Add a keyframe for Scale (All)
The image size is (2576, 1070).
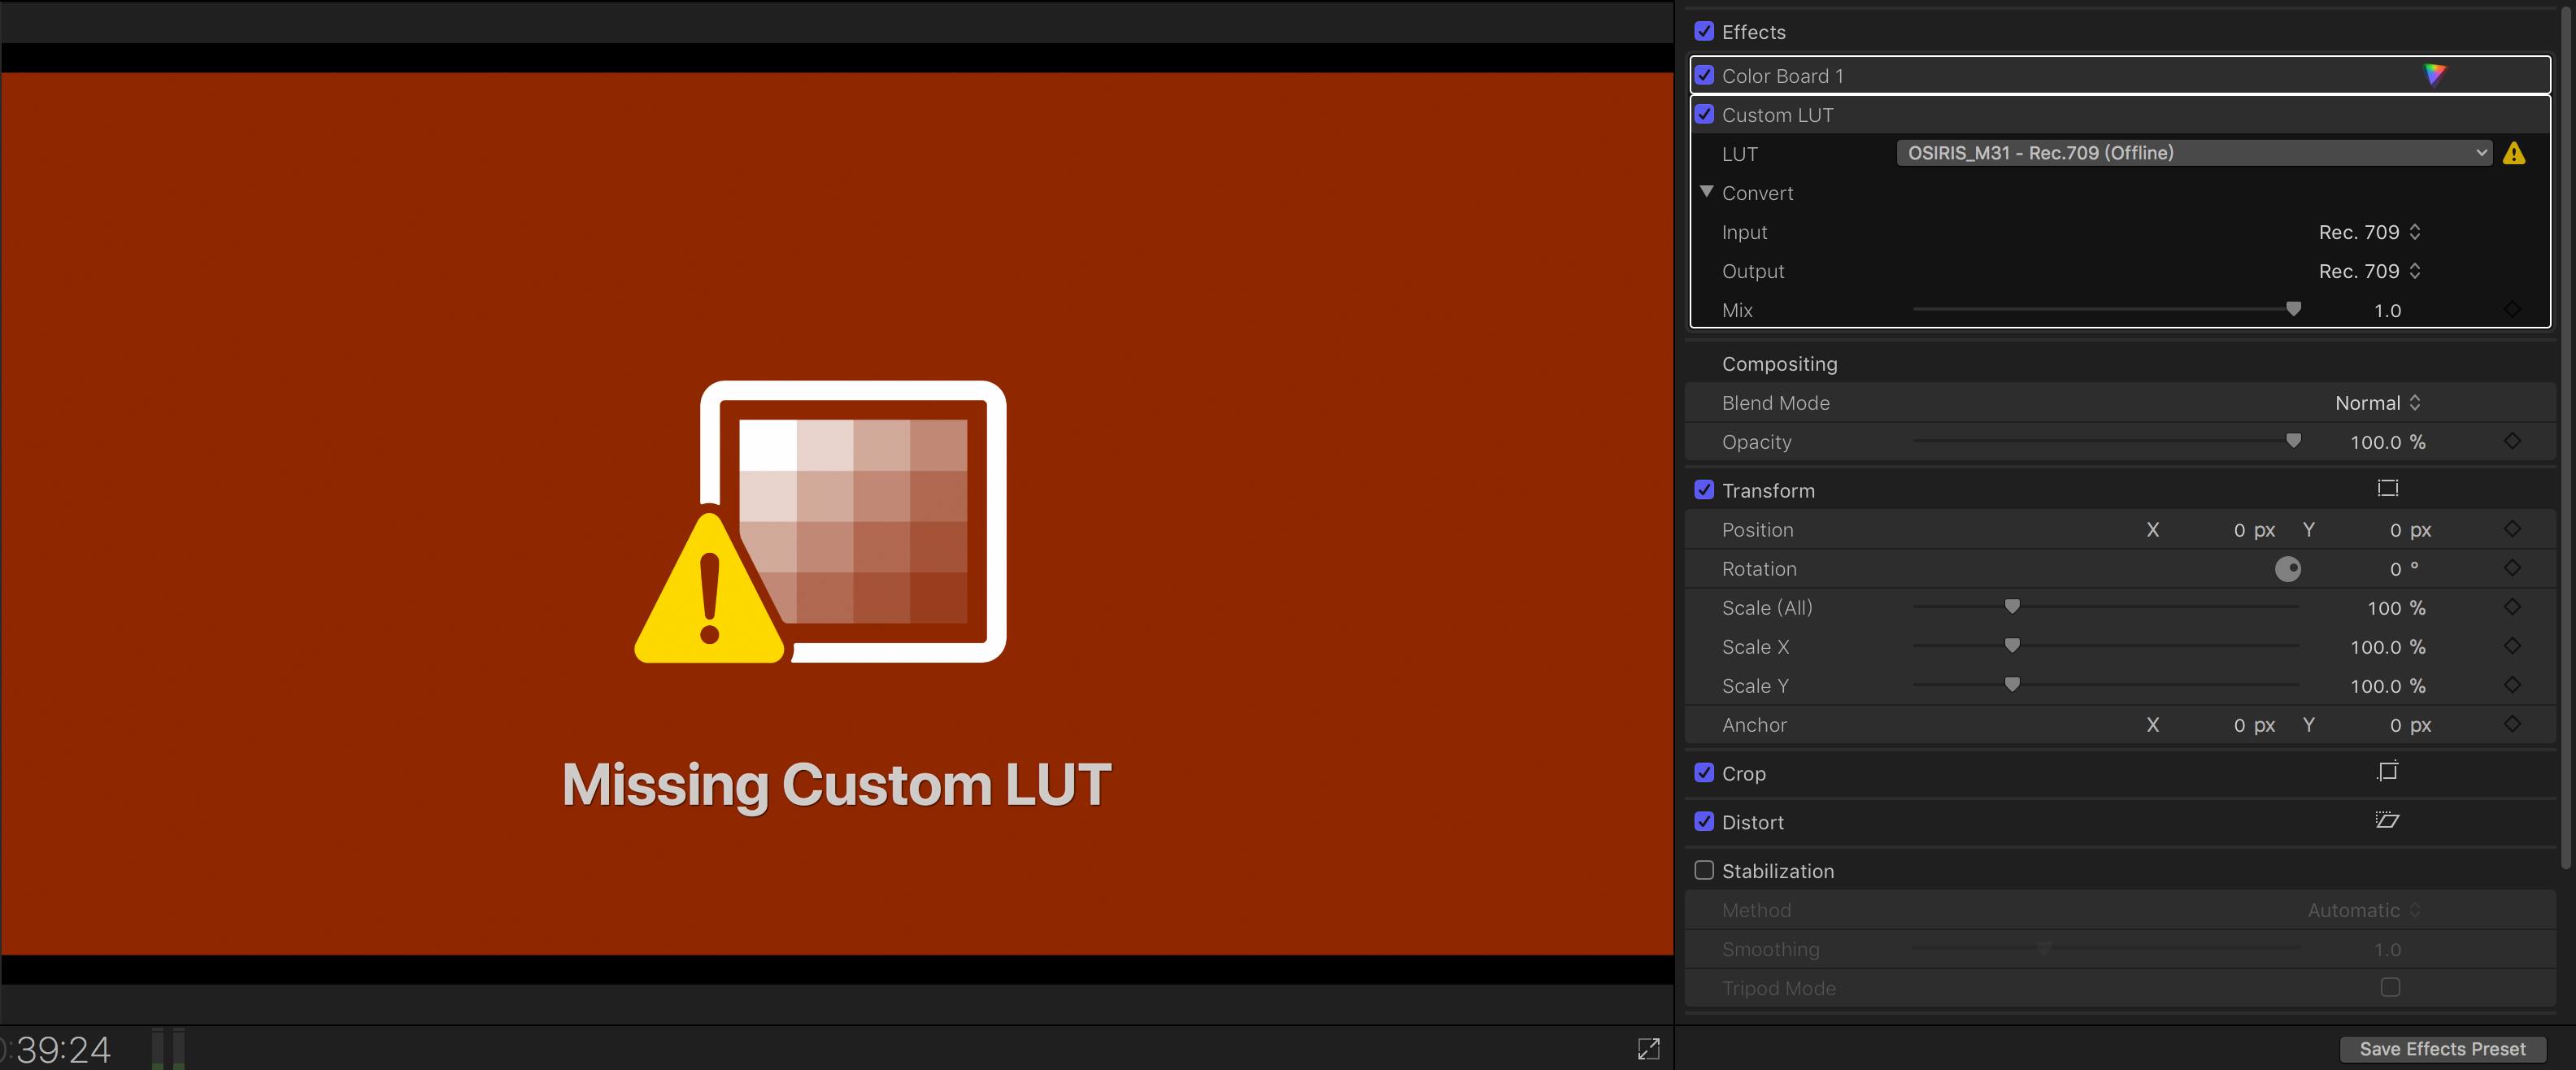point(2512,607)
